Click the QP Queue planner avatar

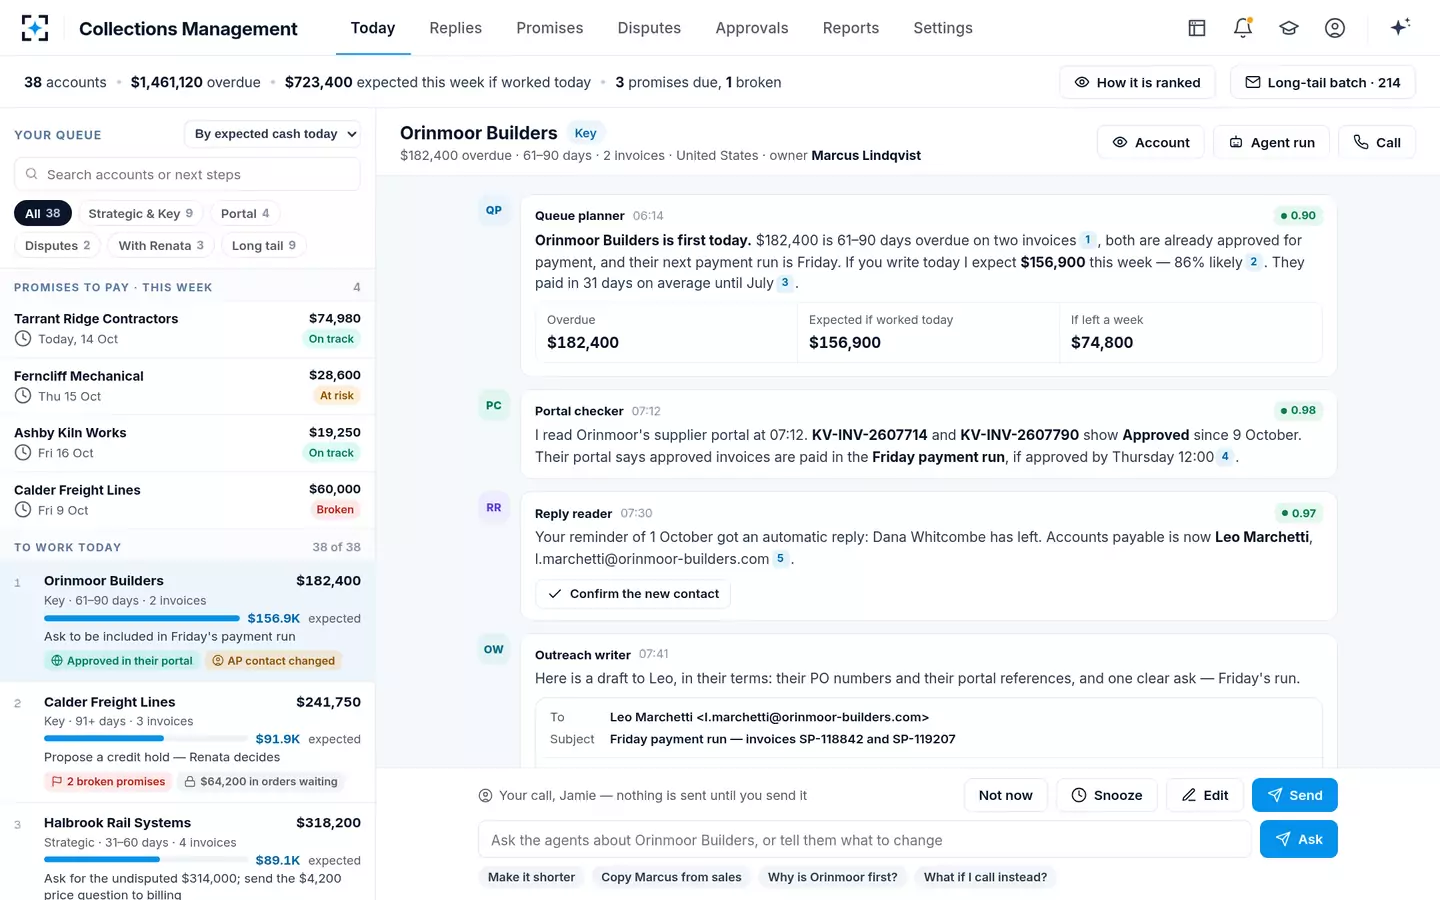(494, 210)
